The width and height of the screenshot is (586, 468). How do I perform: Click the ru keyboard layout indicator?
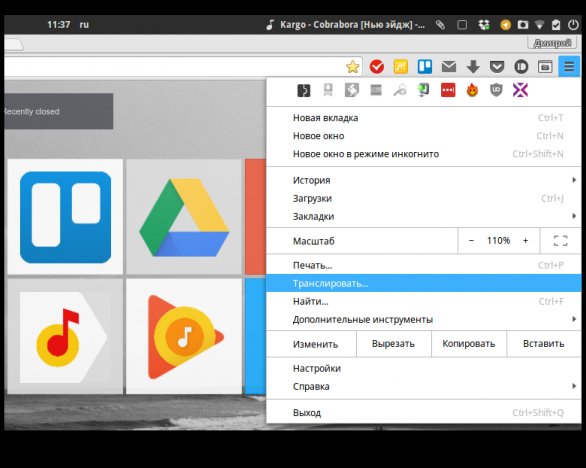pos(84,25)
